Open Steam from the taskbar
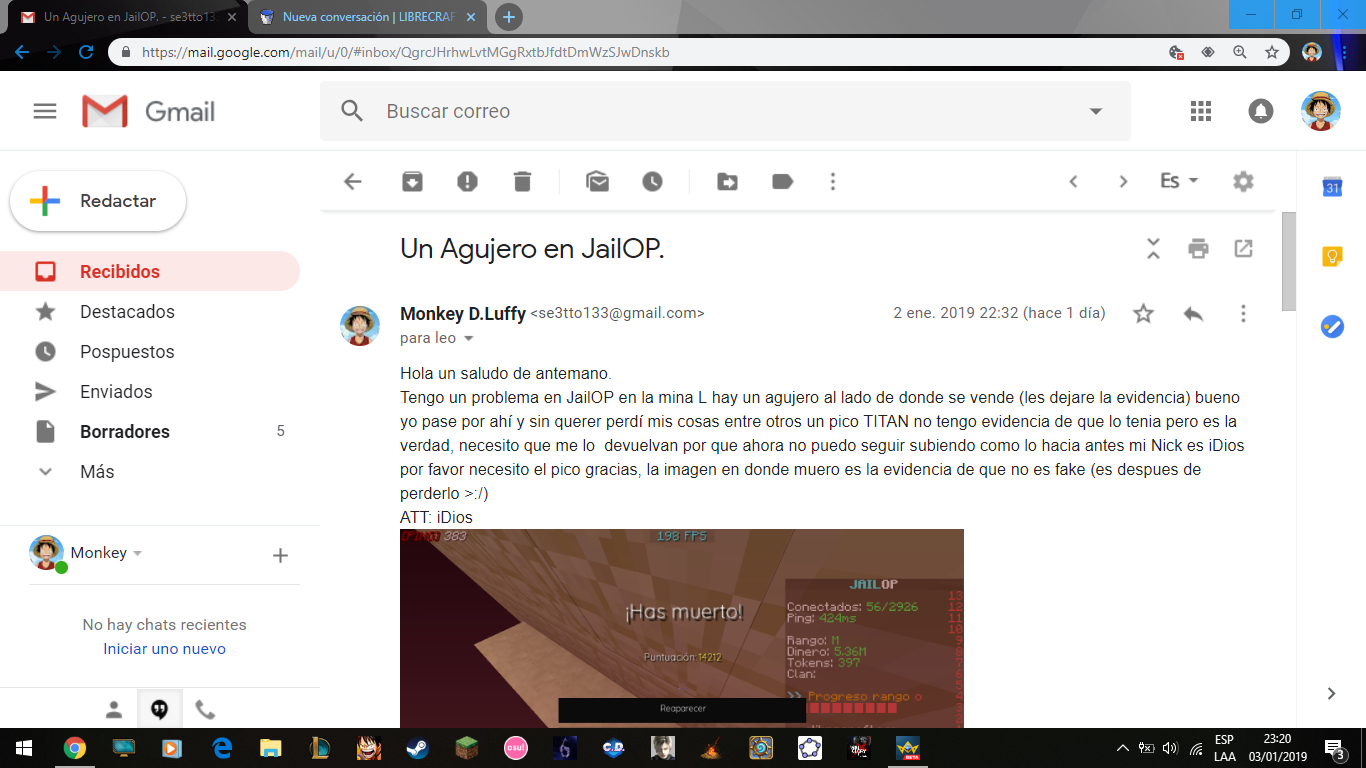 (x=417, y=747)
